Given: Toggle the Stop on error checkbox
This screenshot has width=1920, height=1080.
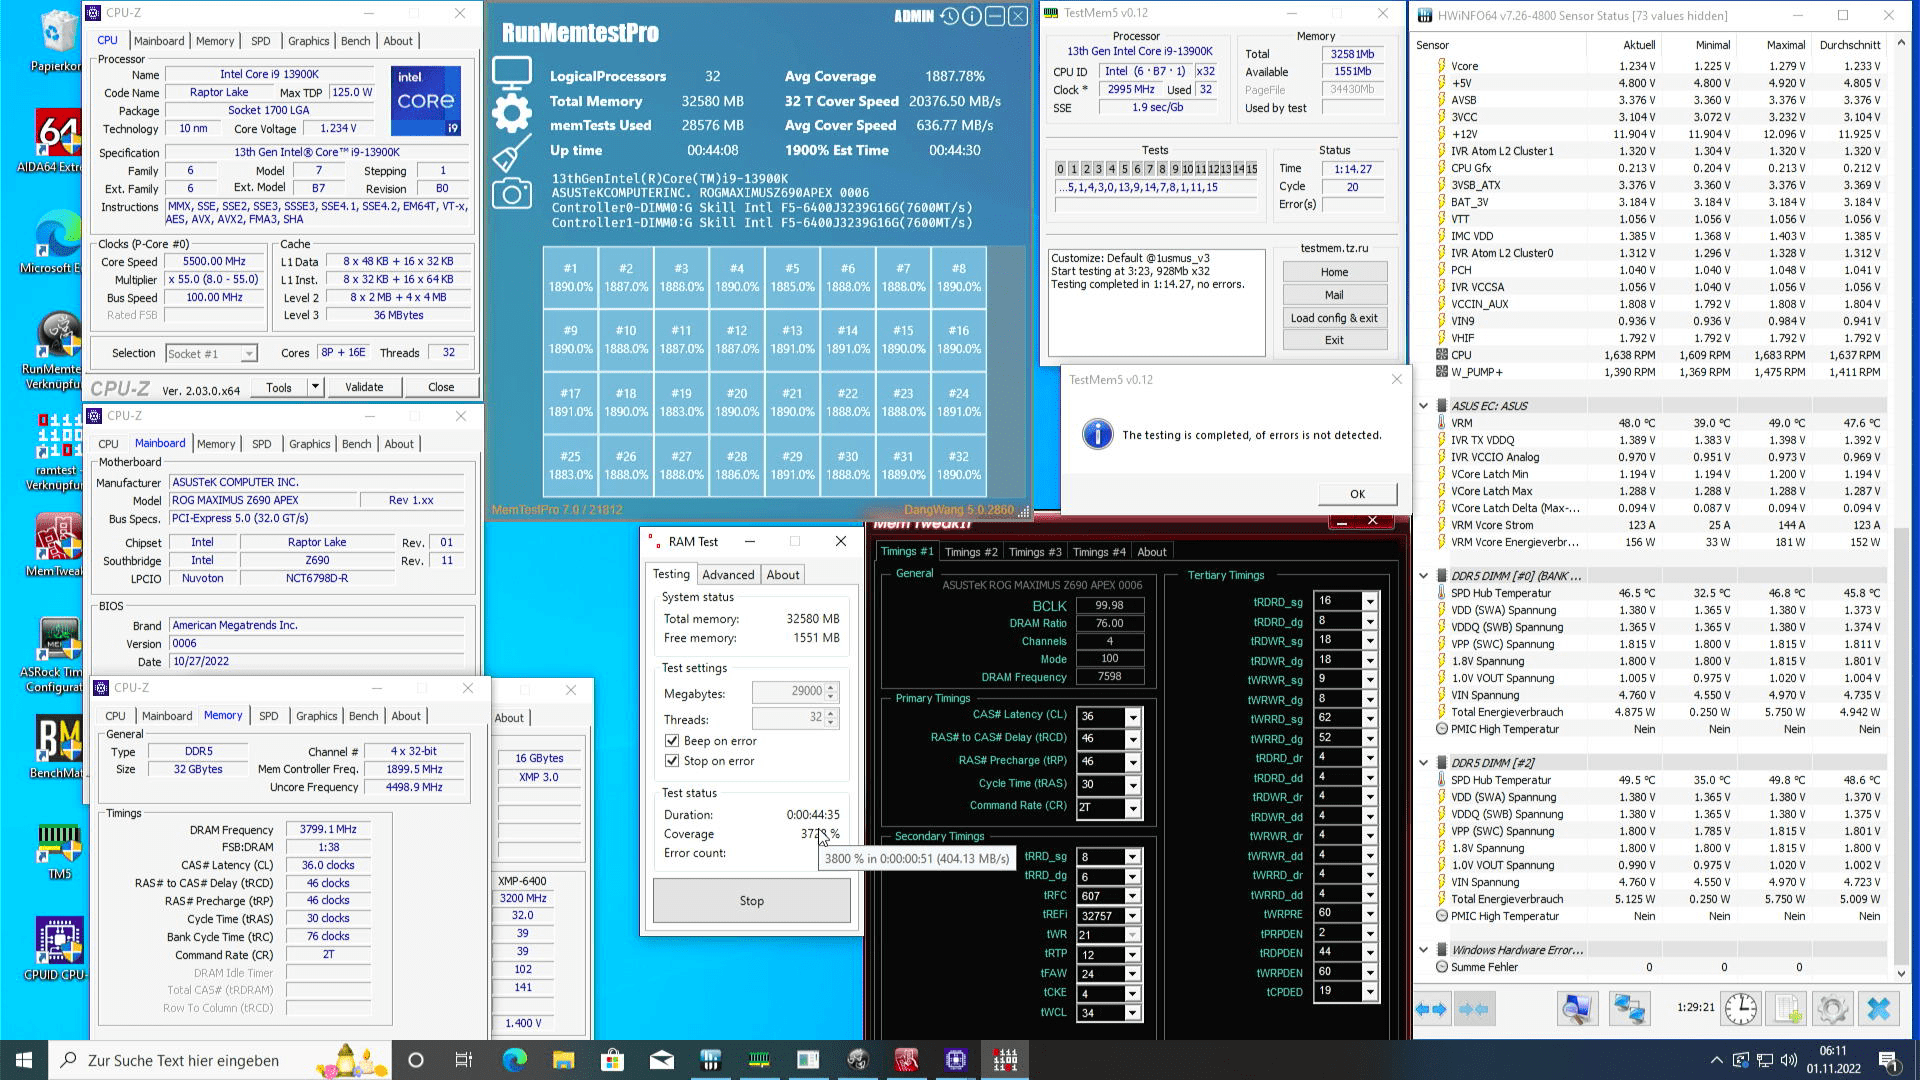Looking at the screenshot, I should click(x=672, y=761).
